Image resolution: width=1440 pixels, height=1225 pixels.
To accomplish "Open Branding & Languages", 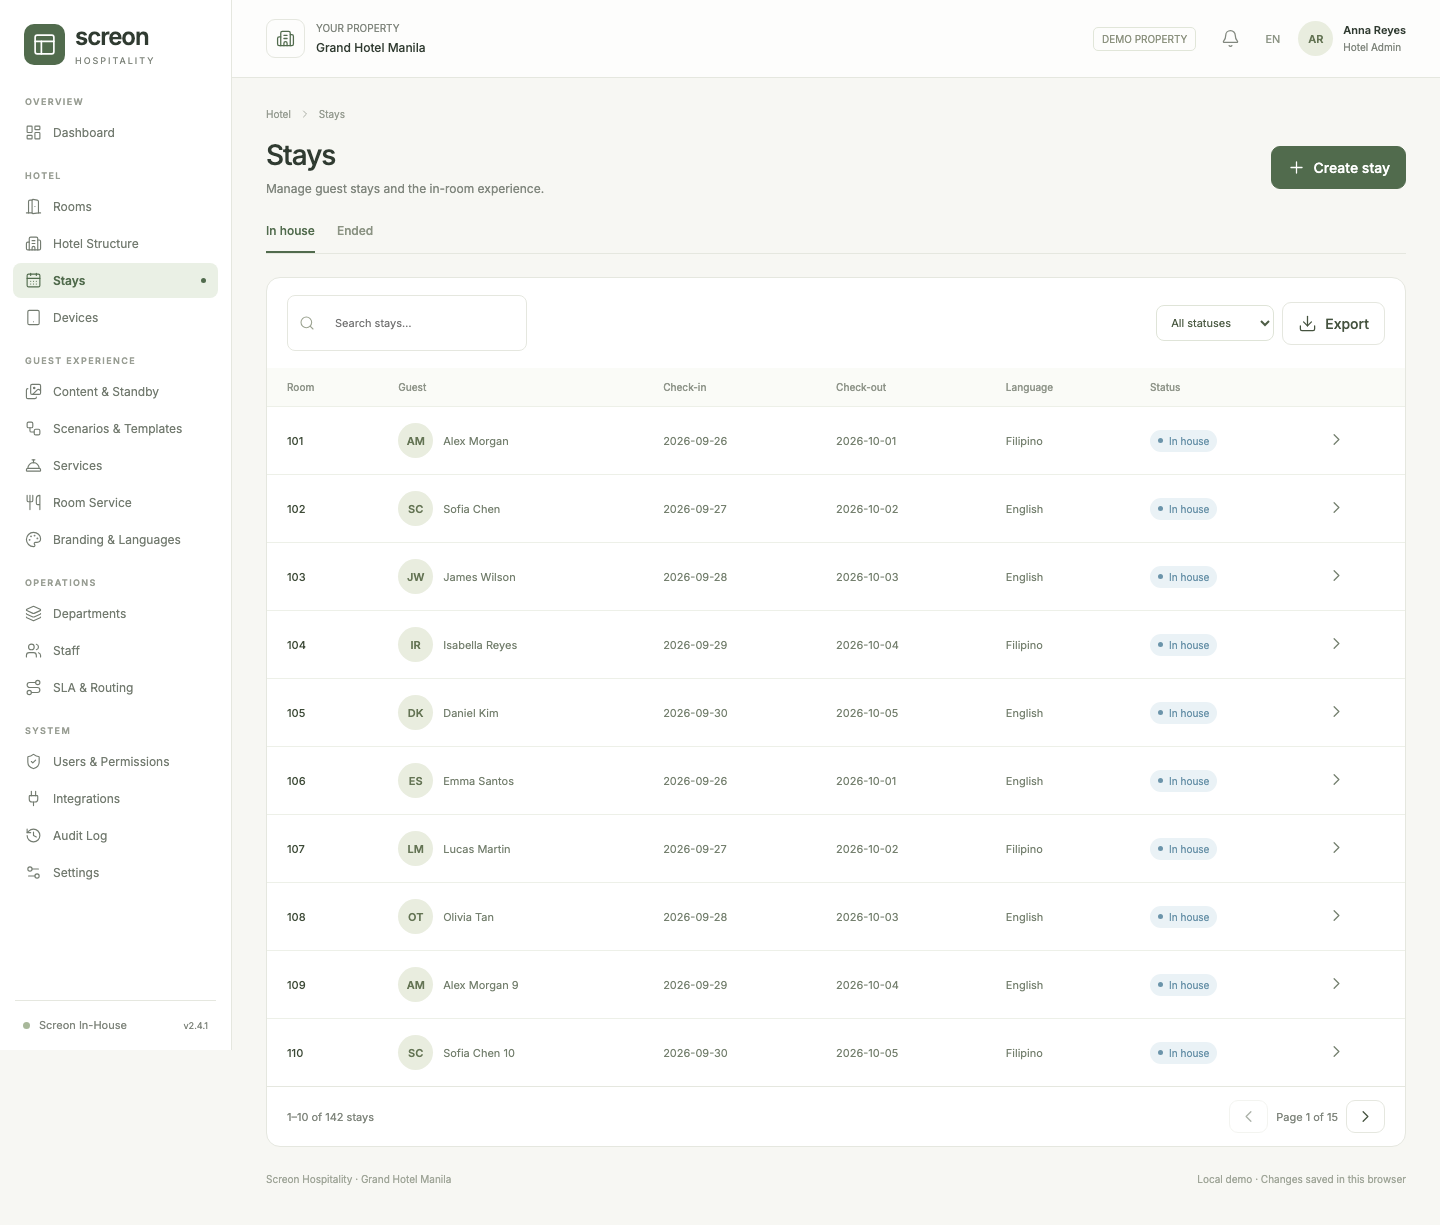I will 116,540.
